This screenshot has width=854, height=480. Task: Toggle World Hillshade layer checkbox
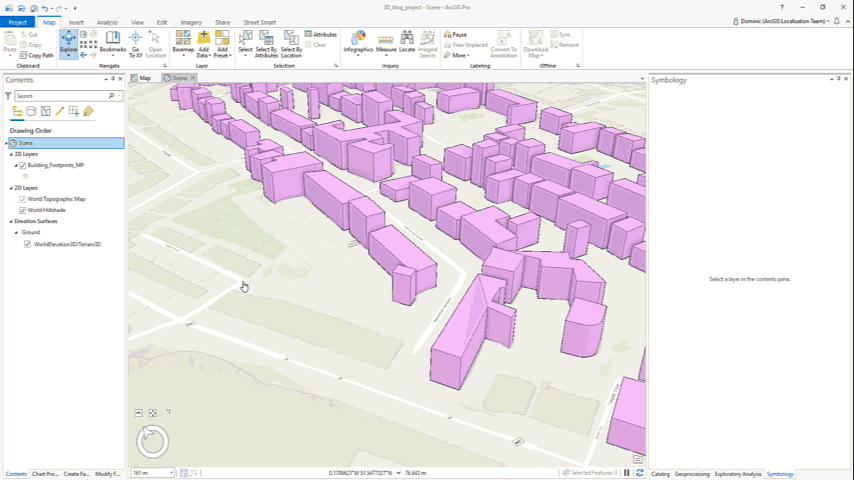coord(23,210)
